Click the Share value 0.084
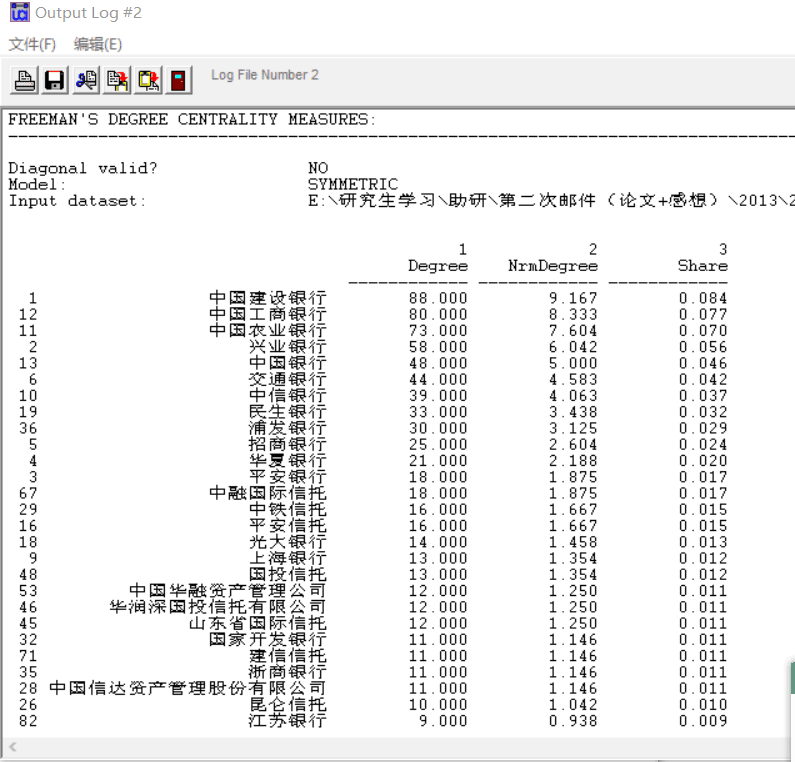Image resolution: width=795 pixels, height=762 pixels. [x=703, y=298]
